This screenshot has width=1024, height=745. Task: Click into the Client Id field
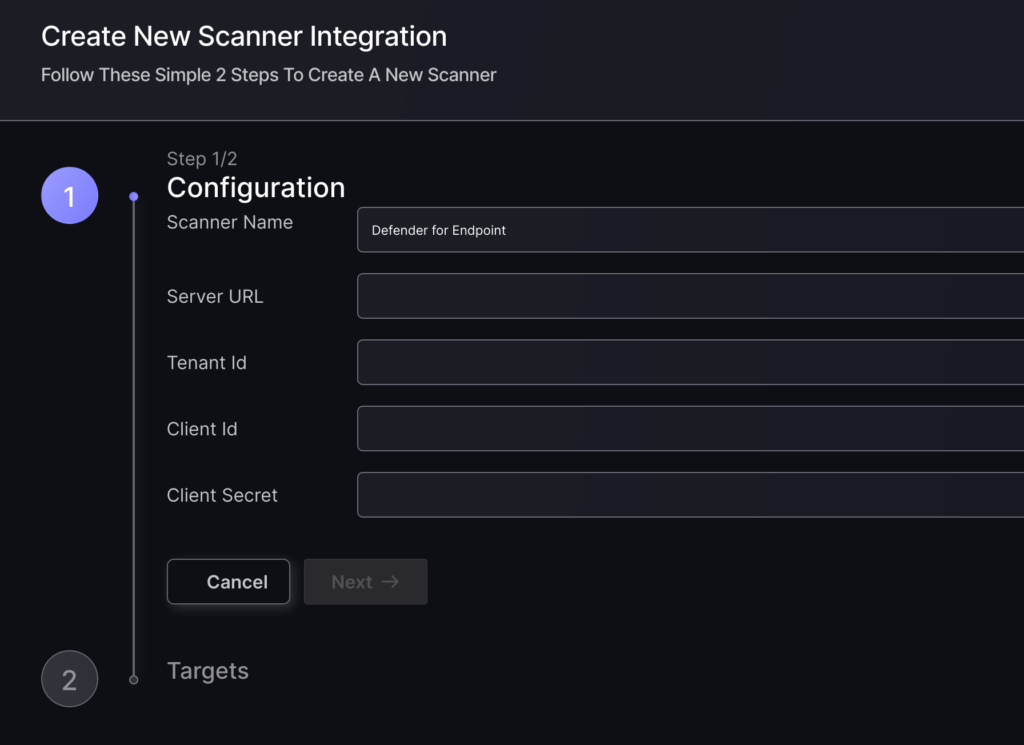690,428
